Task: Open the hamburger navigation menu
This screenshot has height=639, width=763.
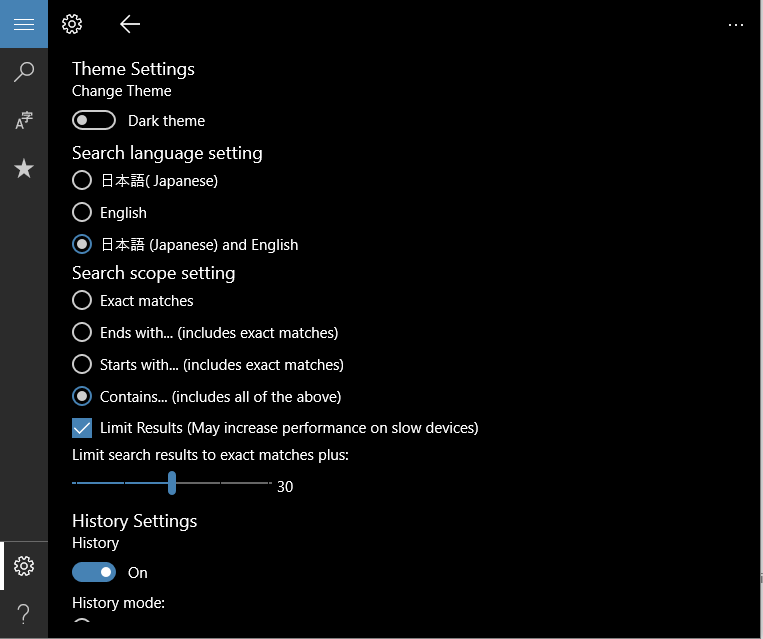Action: pyautogui.click(x=24, y=24)
